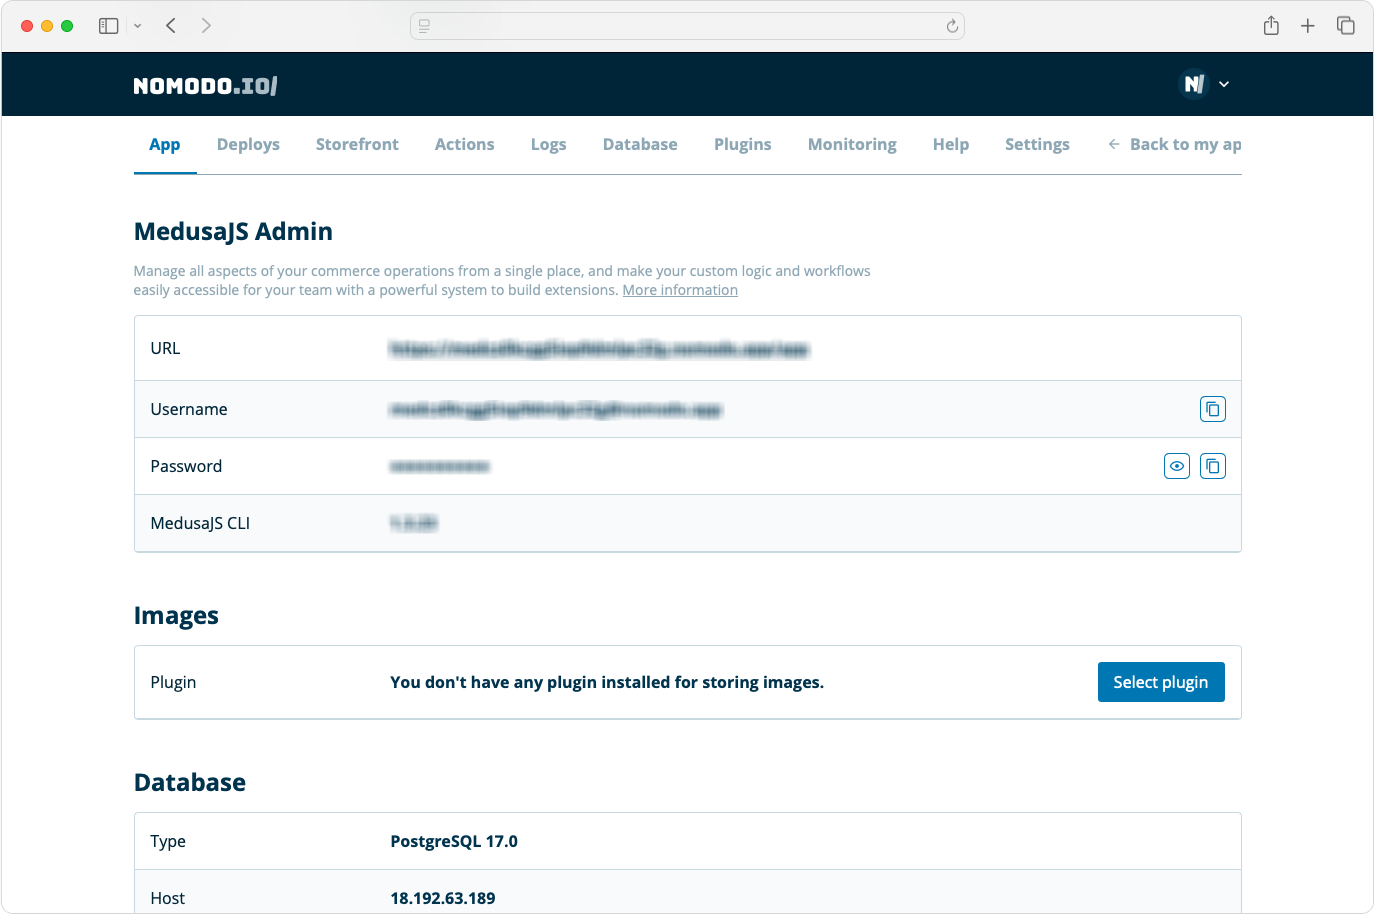Image resolution: width=1374 pixels, height=914 pixels.
Task: Click the browser address bar
Action: point(687,26)
